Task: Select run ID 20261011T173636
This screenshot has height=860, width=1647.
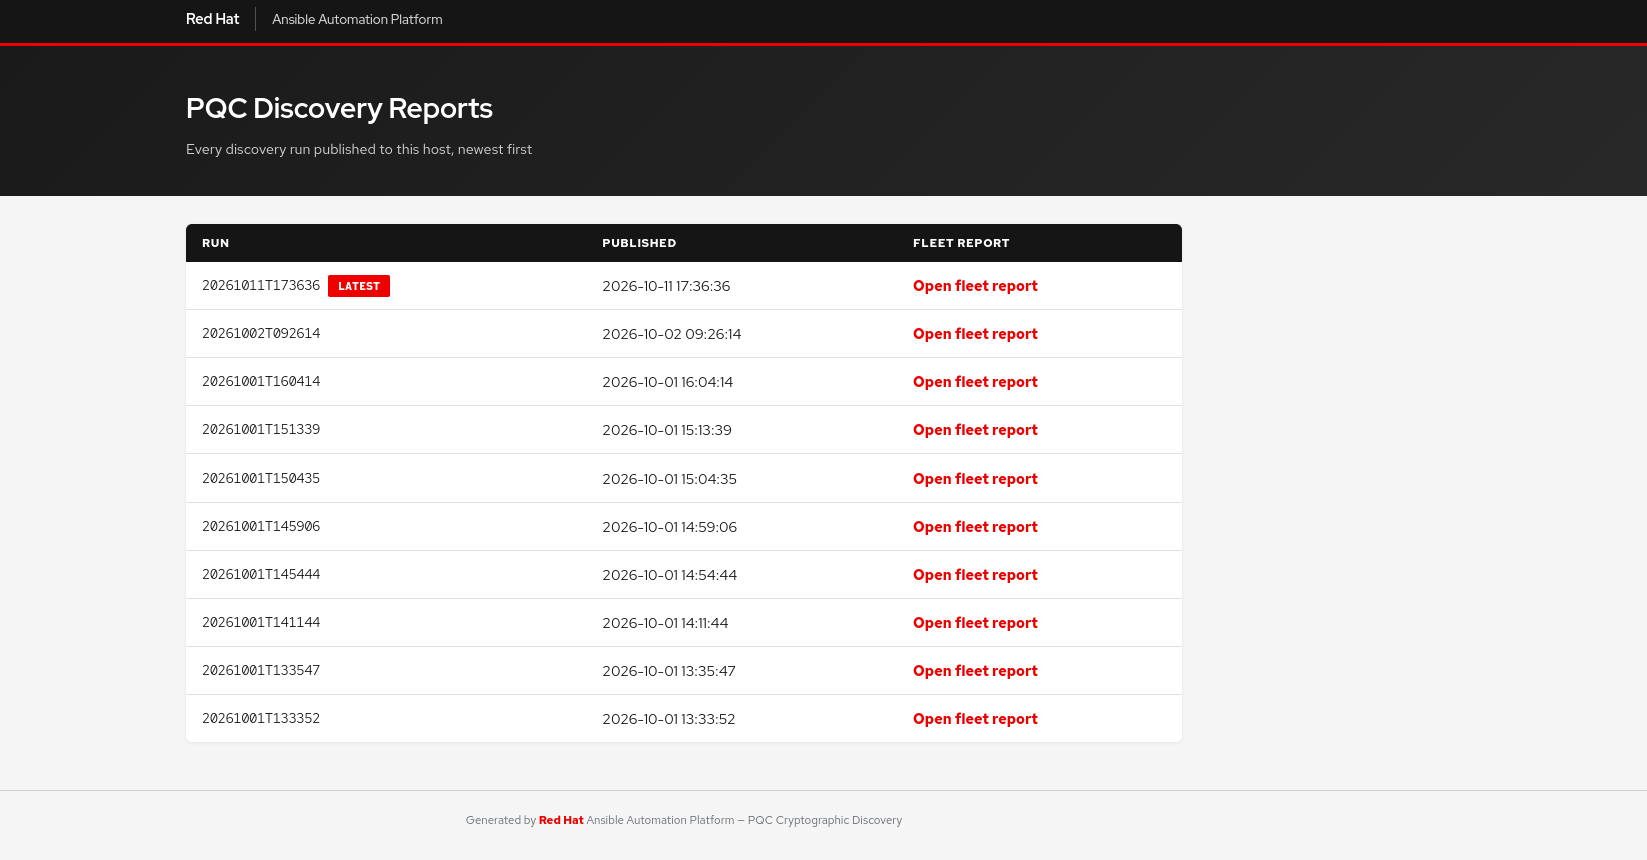Action: (261, 286)
